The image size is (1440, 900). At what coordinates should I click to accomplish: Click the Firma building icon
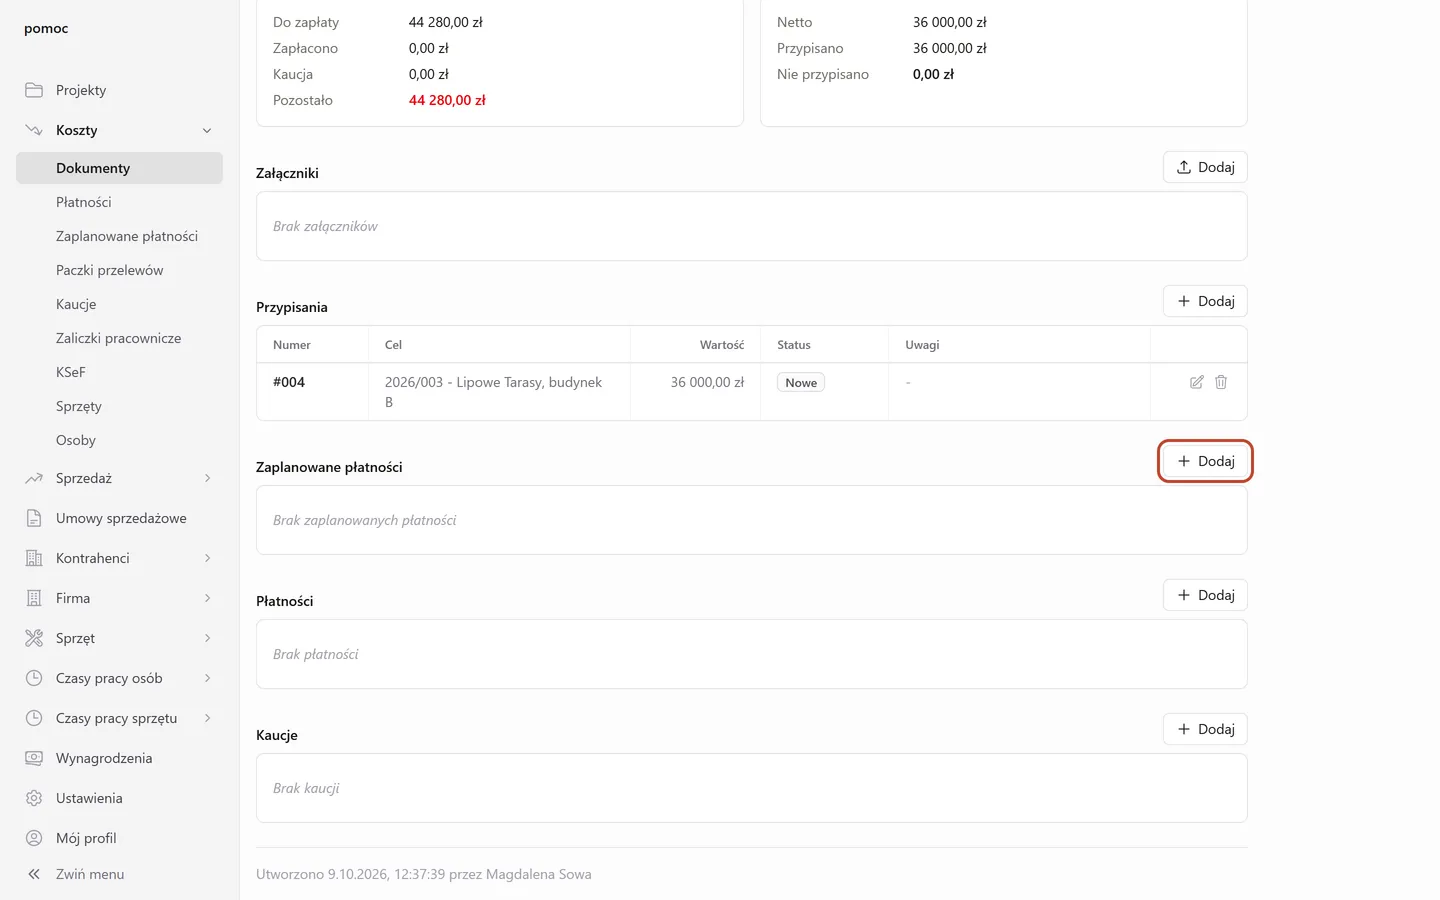coord(34,598)
